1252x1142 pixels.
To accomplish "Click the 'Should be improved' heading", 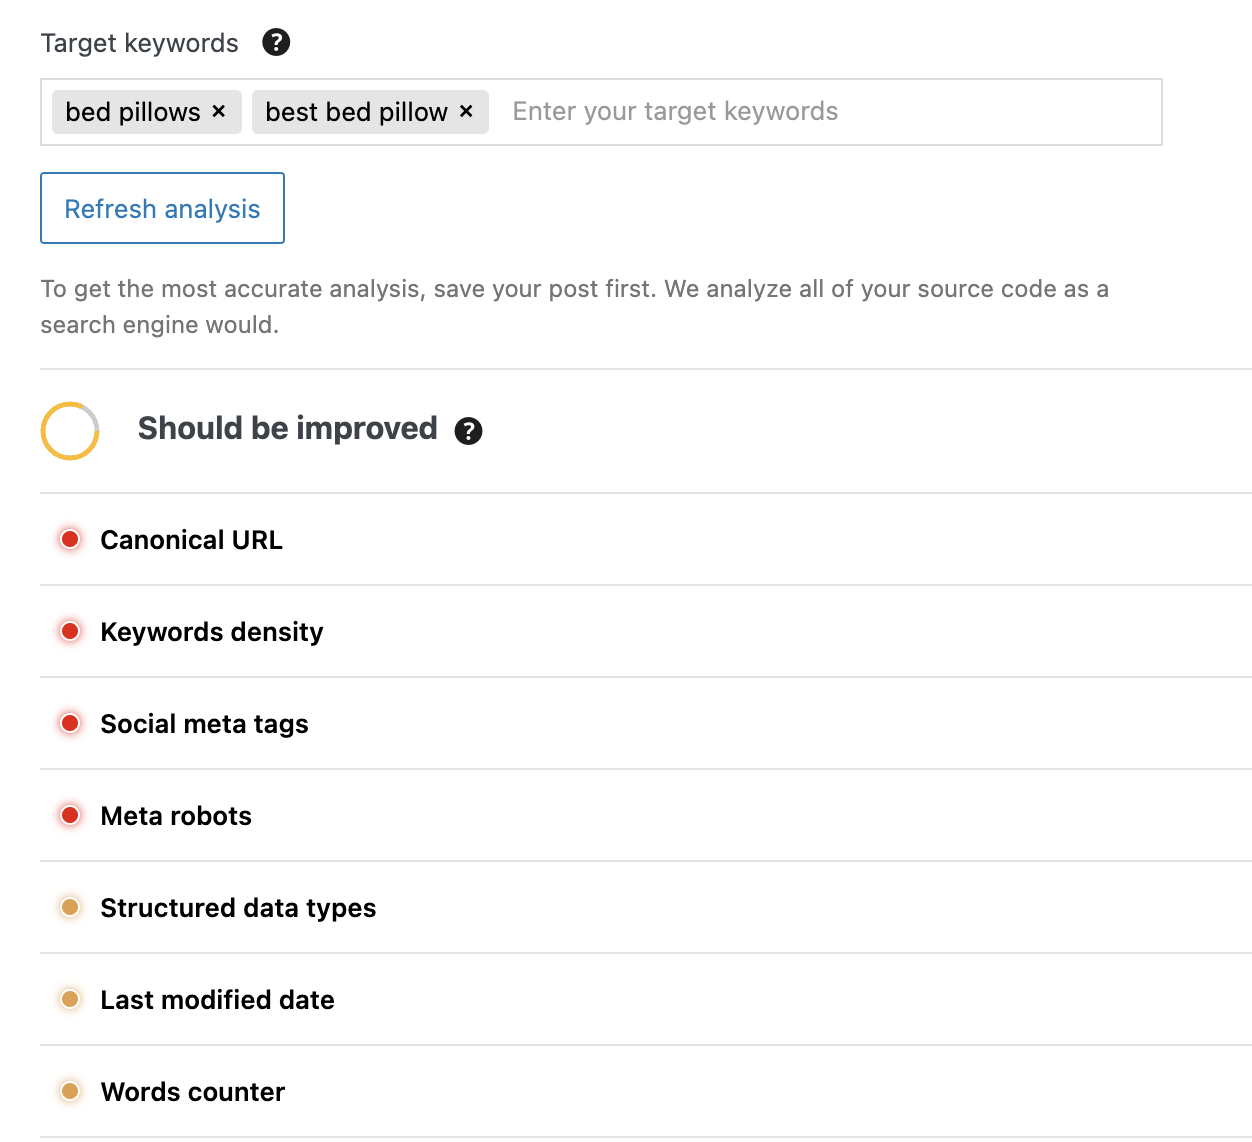I will click(288, 429).
